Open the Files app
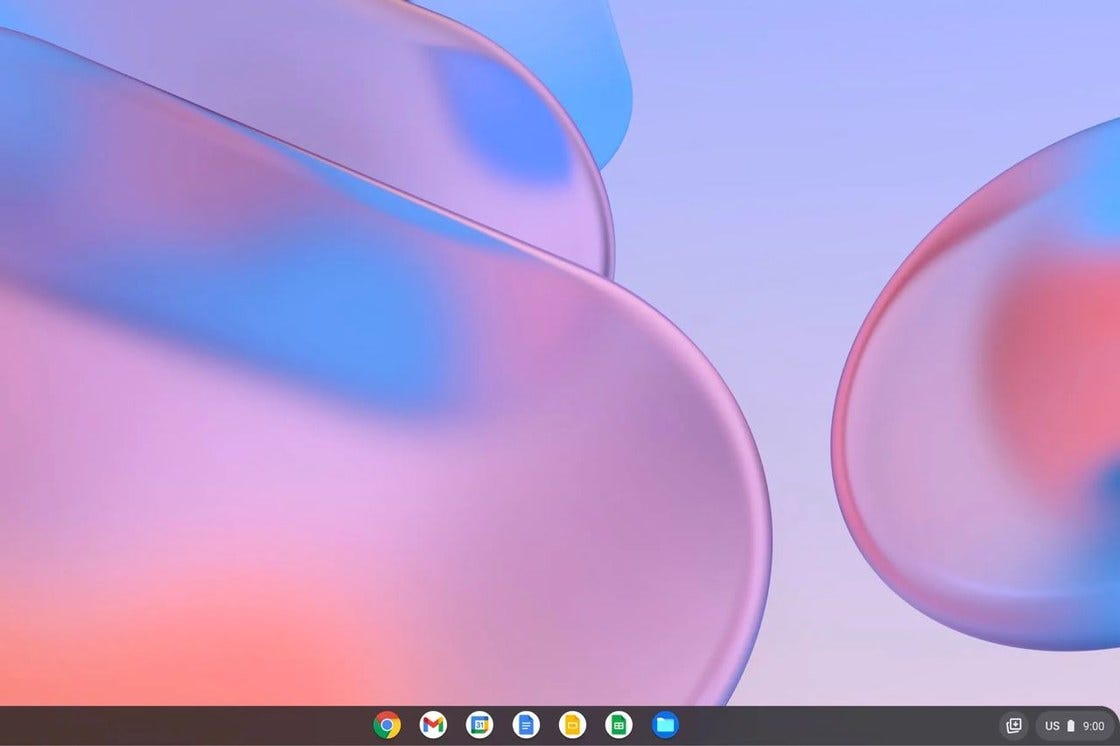 click(x=665, y=725)
